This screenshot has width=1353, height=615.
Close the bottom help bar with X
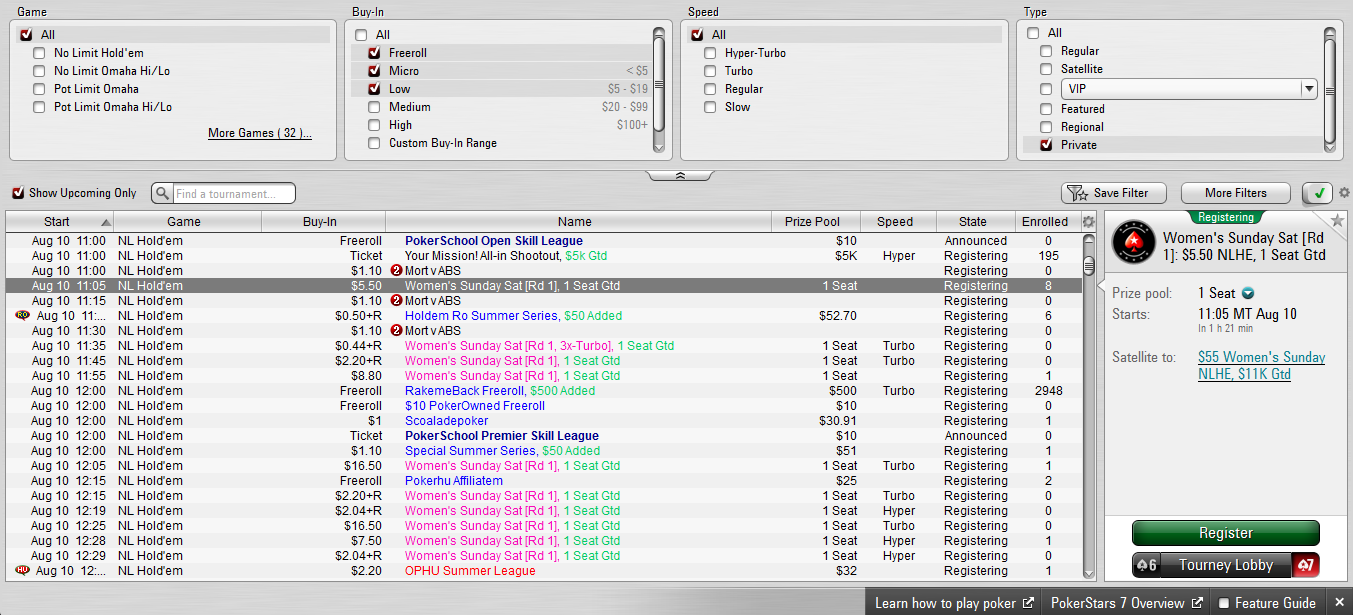point(1340,602)
